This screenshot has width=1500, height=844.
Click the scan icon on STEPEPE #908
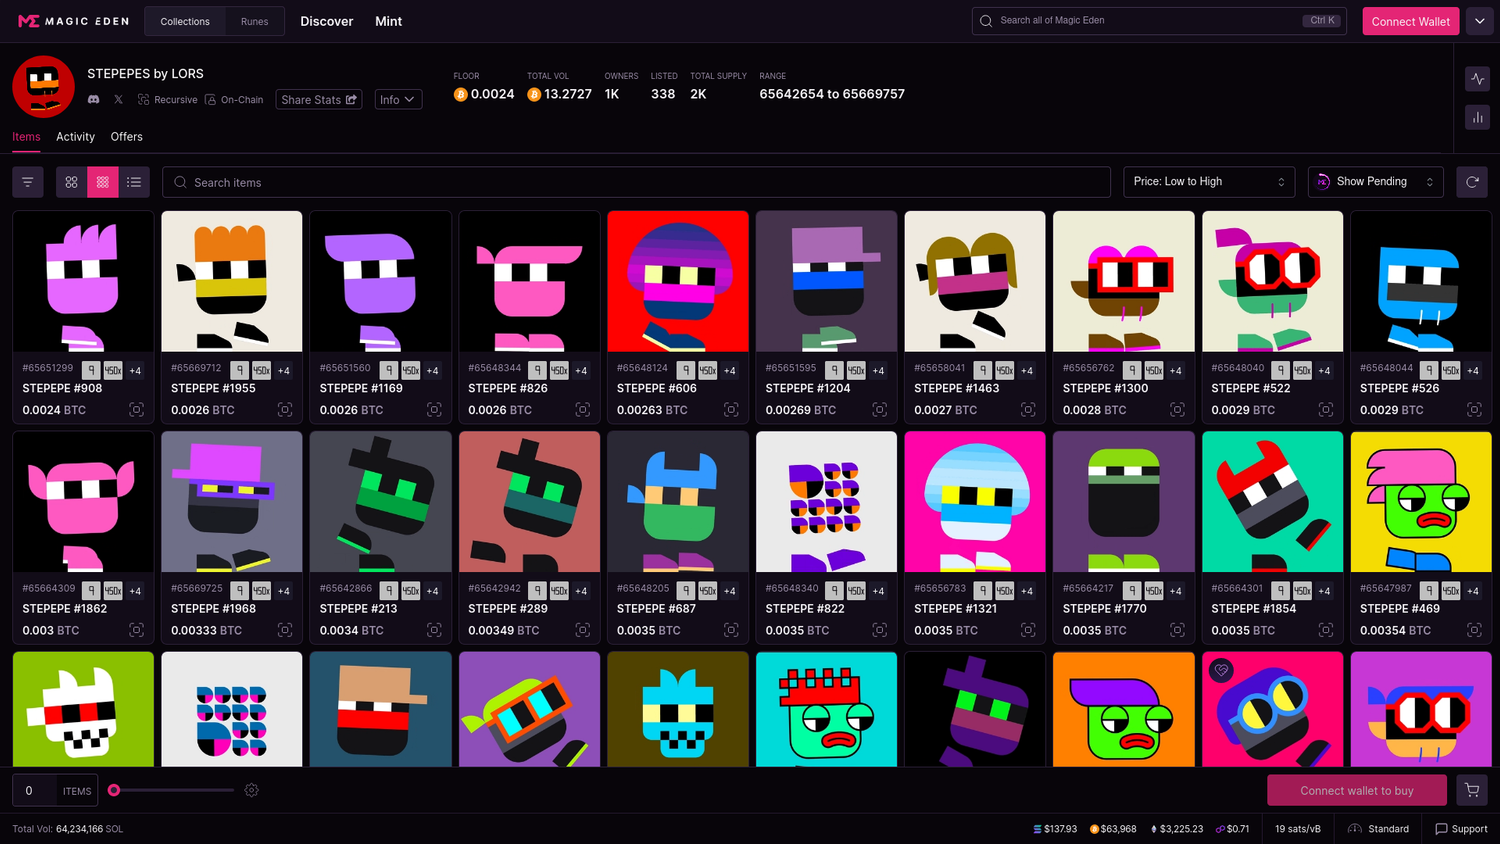click(137, 410)
